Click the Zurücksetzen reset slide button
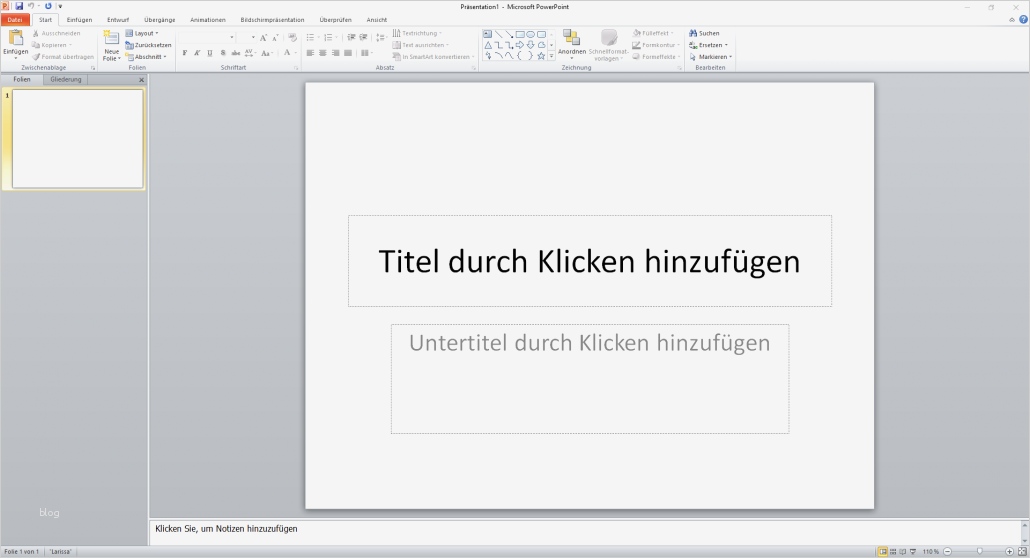 click(x=148, y=45)
